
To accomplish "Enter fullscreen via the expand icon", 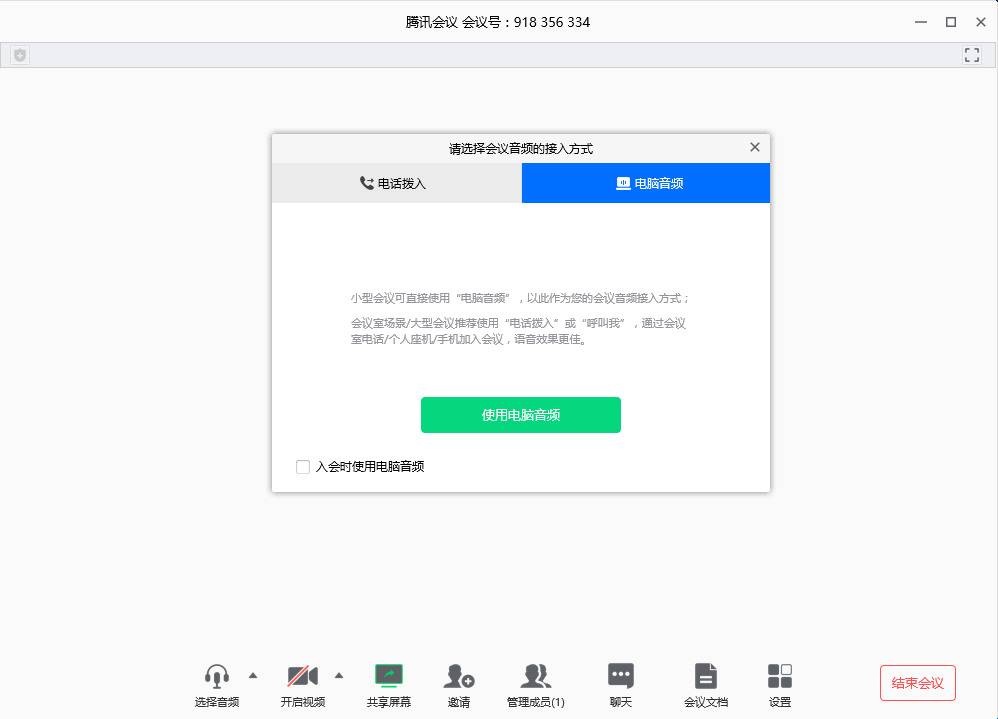I will pyautogui.click(x=971, y=55).
